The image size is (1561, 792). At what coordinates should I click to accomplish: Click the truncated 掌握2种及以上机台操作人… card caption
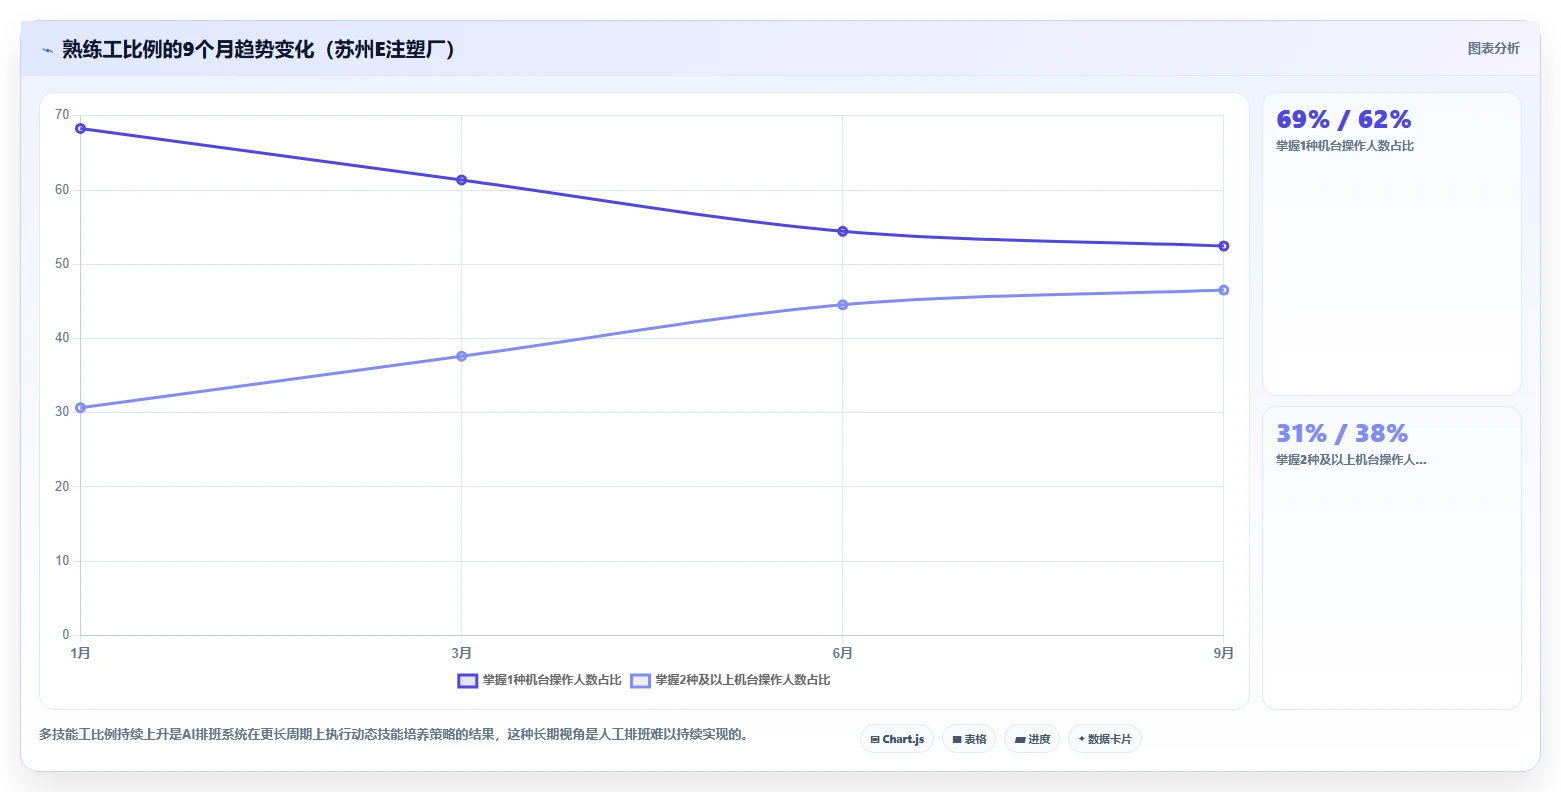point(1351,460)
